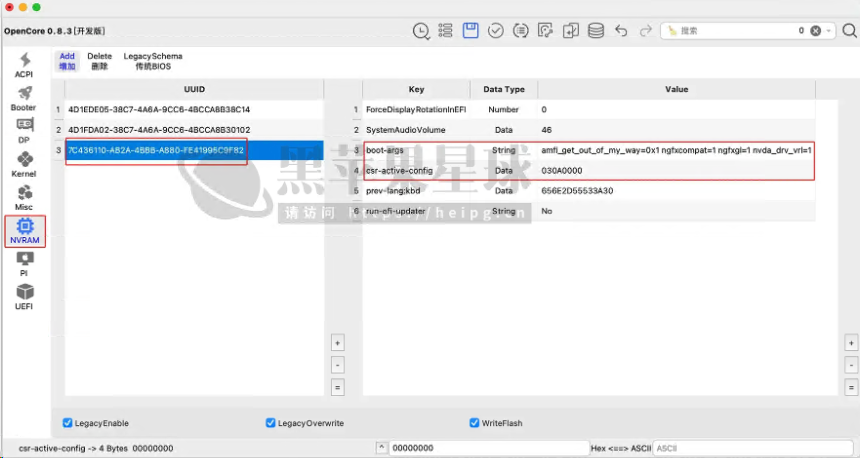Click the magnifying glass search icon
860x458 pixels.
point(849,31)
